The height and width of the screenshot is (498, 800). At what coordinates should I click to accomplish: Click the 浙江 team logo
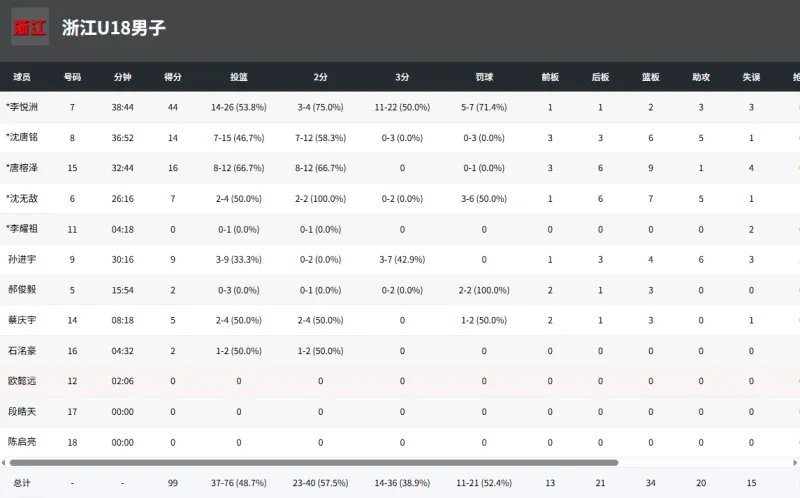pyautogui.click(x=30, y=28)
